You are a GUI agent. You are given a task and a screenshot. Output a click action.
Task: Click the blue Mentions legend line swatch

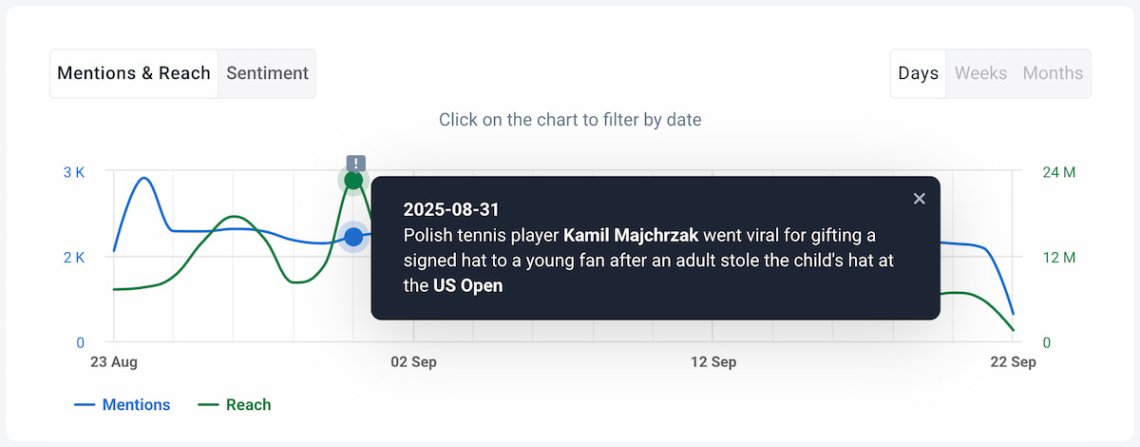pyautogui.click(x=84, y=405)
